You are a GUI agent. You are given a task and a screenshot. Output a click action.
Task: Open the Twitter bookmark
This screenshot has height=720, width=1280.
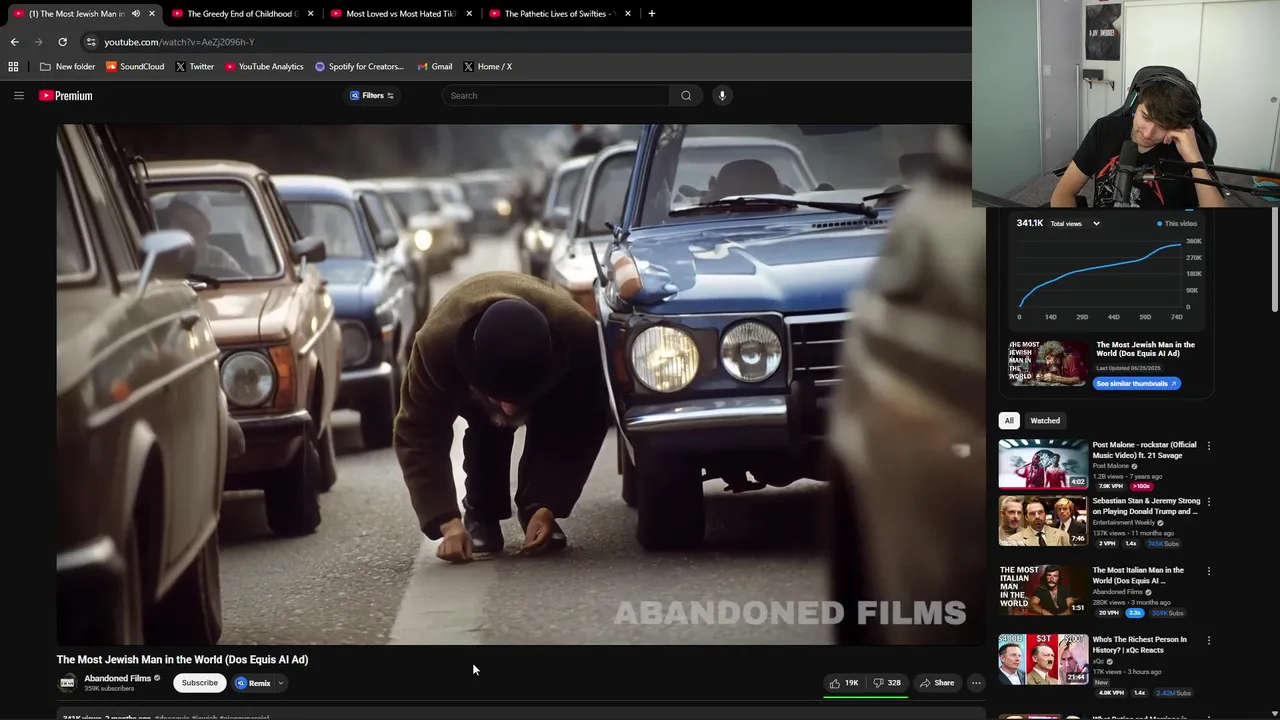click(x=194, y=67)
